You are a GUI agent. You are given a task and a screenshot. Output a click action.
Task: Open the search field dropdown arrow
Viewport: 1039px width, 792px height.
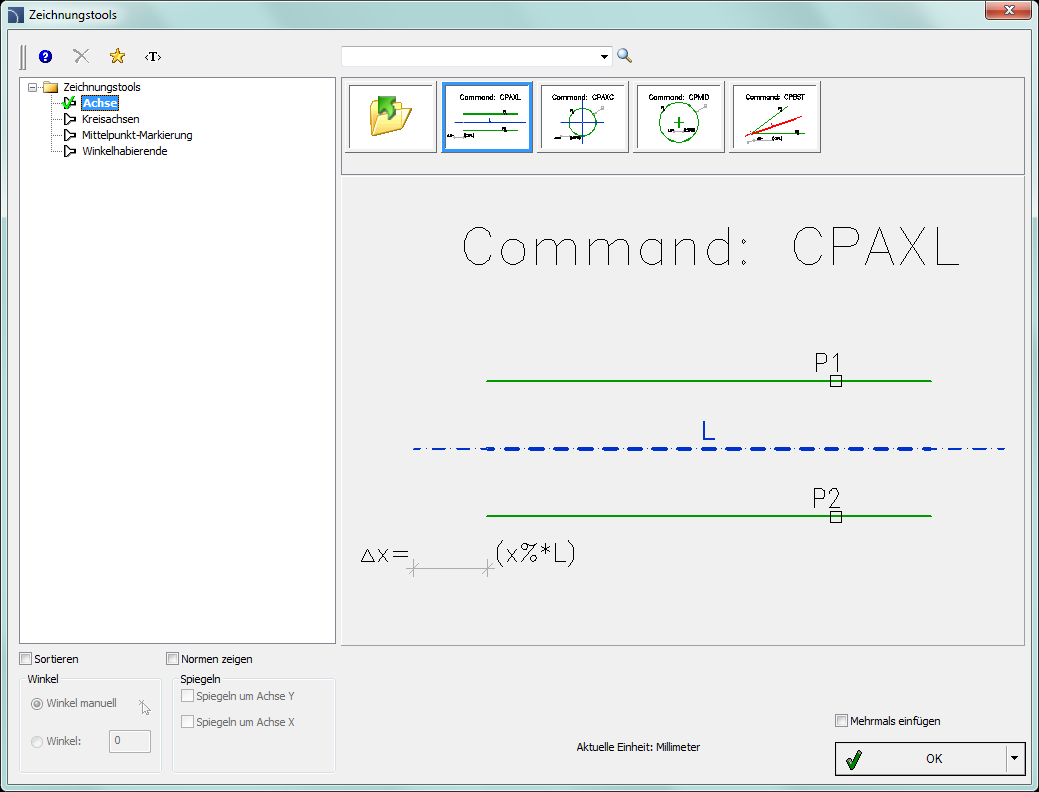pos(604,57)
